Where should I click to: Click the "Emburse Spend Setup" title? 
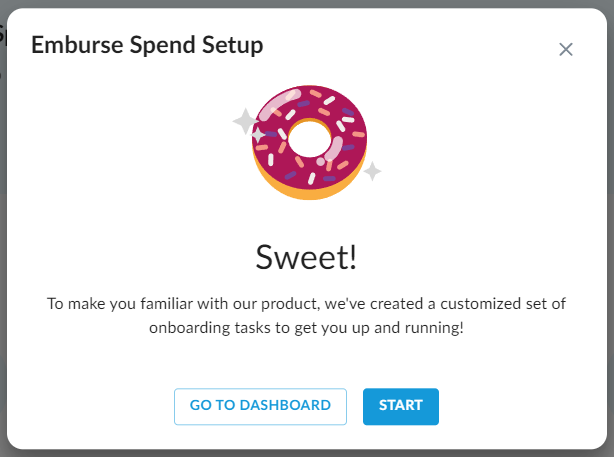coord(147,45)
